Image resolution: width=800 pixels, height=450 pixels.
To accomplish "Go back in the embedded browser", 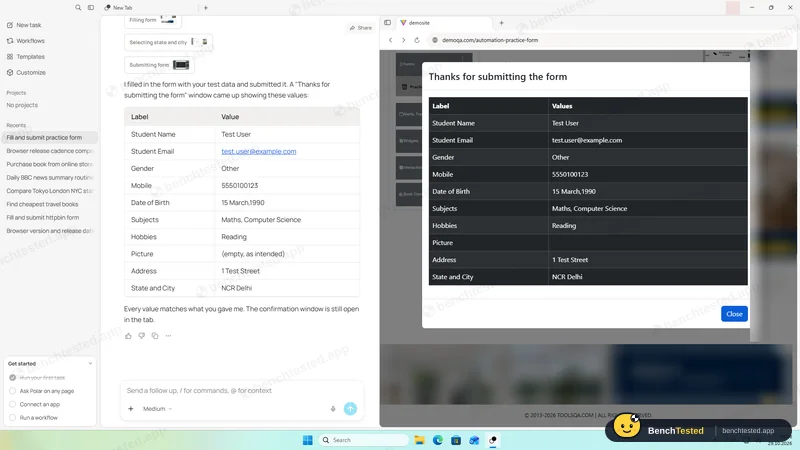I will (x=391, y=40).
